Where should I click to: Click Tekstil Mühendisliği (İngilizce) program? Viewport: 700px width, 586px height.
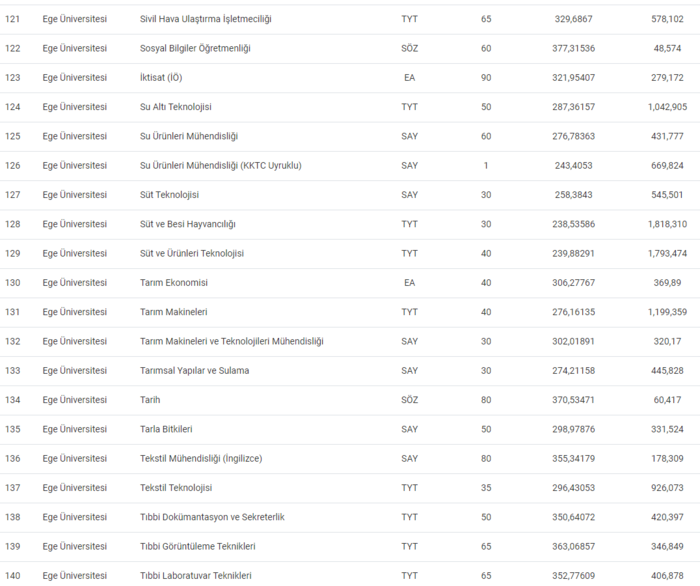coord(201,459)
